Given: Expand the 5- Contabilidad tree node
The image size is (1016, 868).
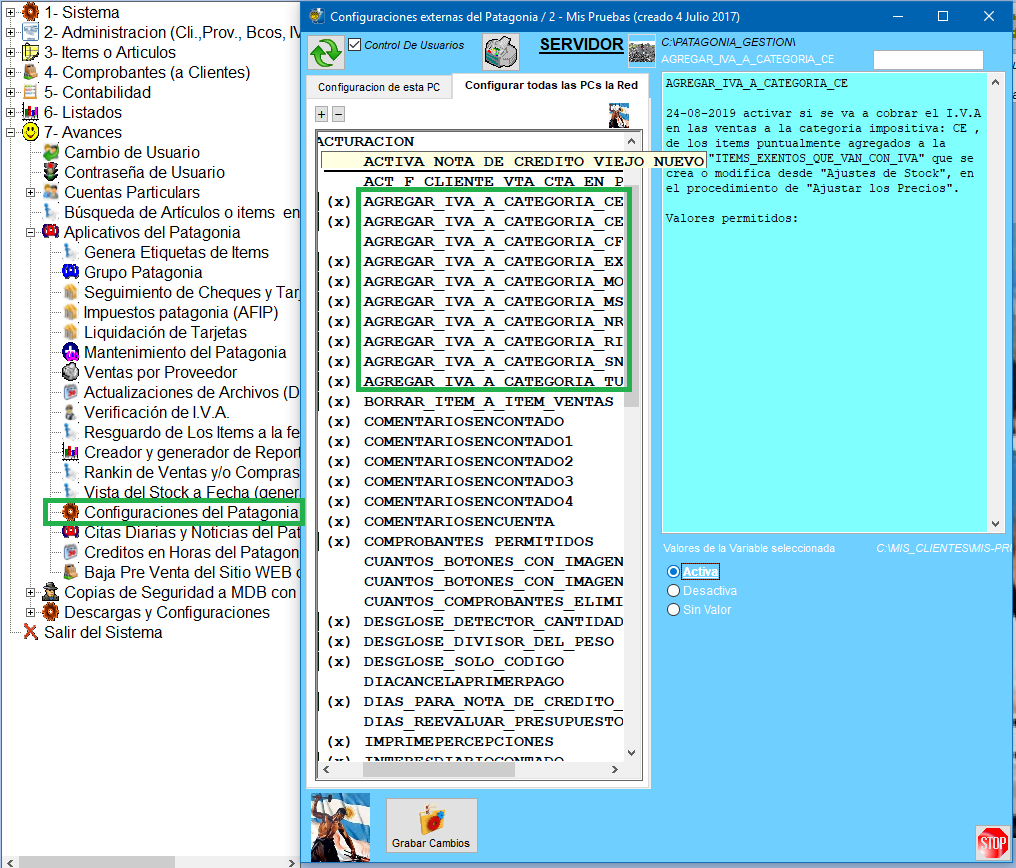Looking at the screenshot, I should coord(10,93).
